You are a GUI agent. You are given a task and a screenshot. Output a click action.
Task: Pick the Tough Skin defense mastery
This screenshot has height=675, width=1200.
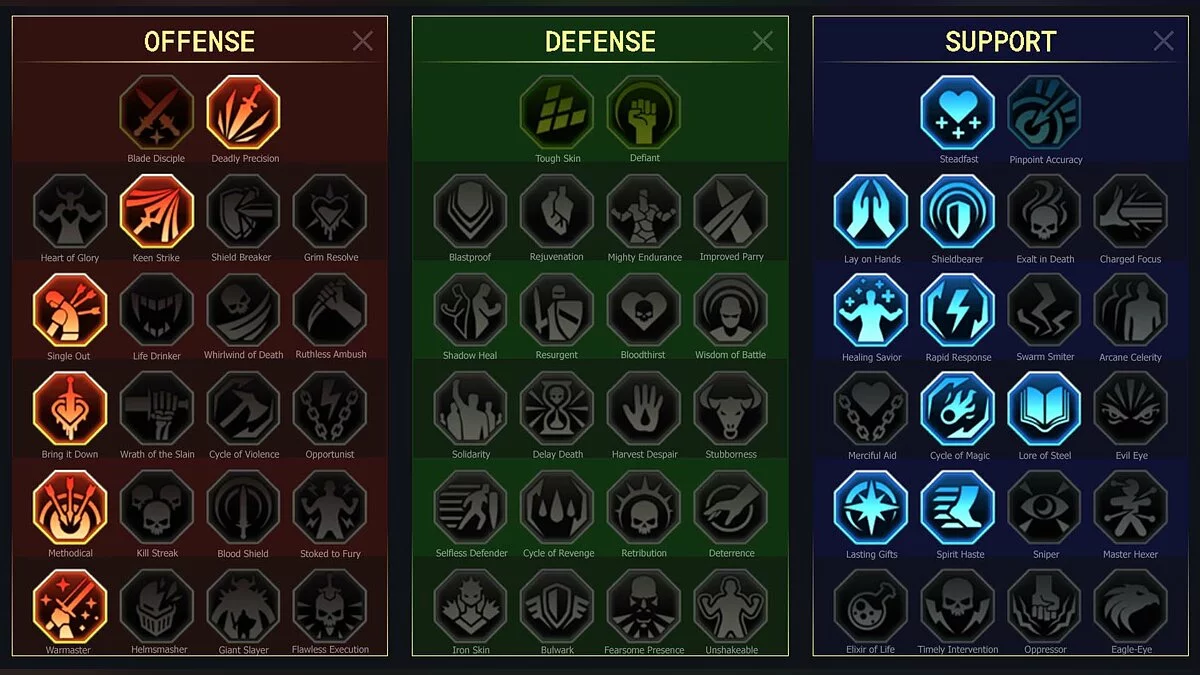[557, 113]
